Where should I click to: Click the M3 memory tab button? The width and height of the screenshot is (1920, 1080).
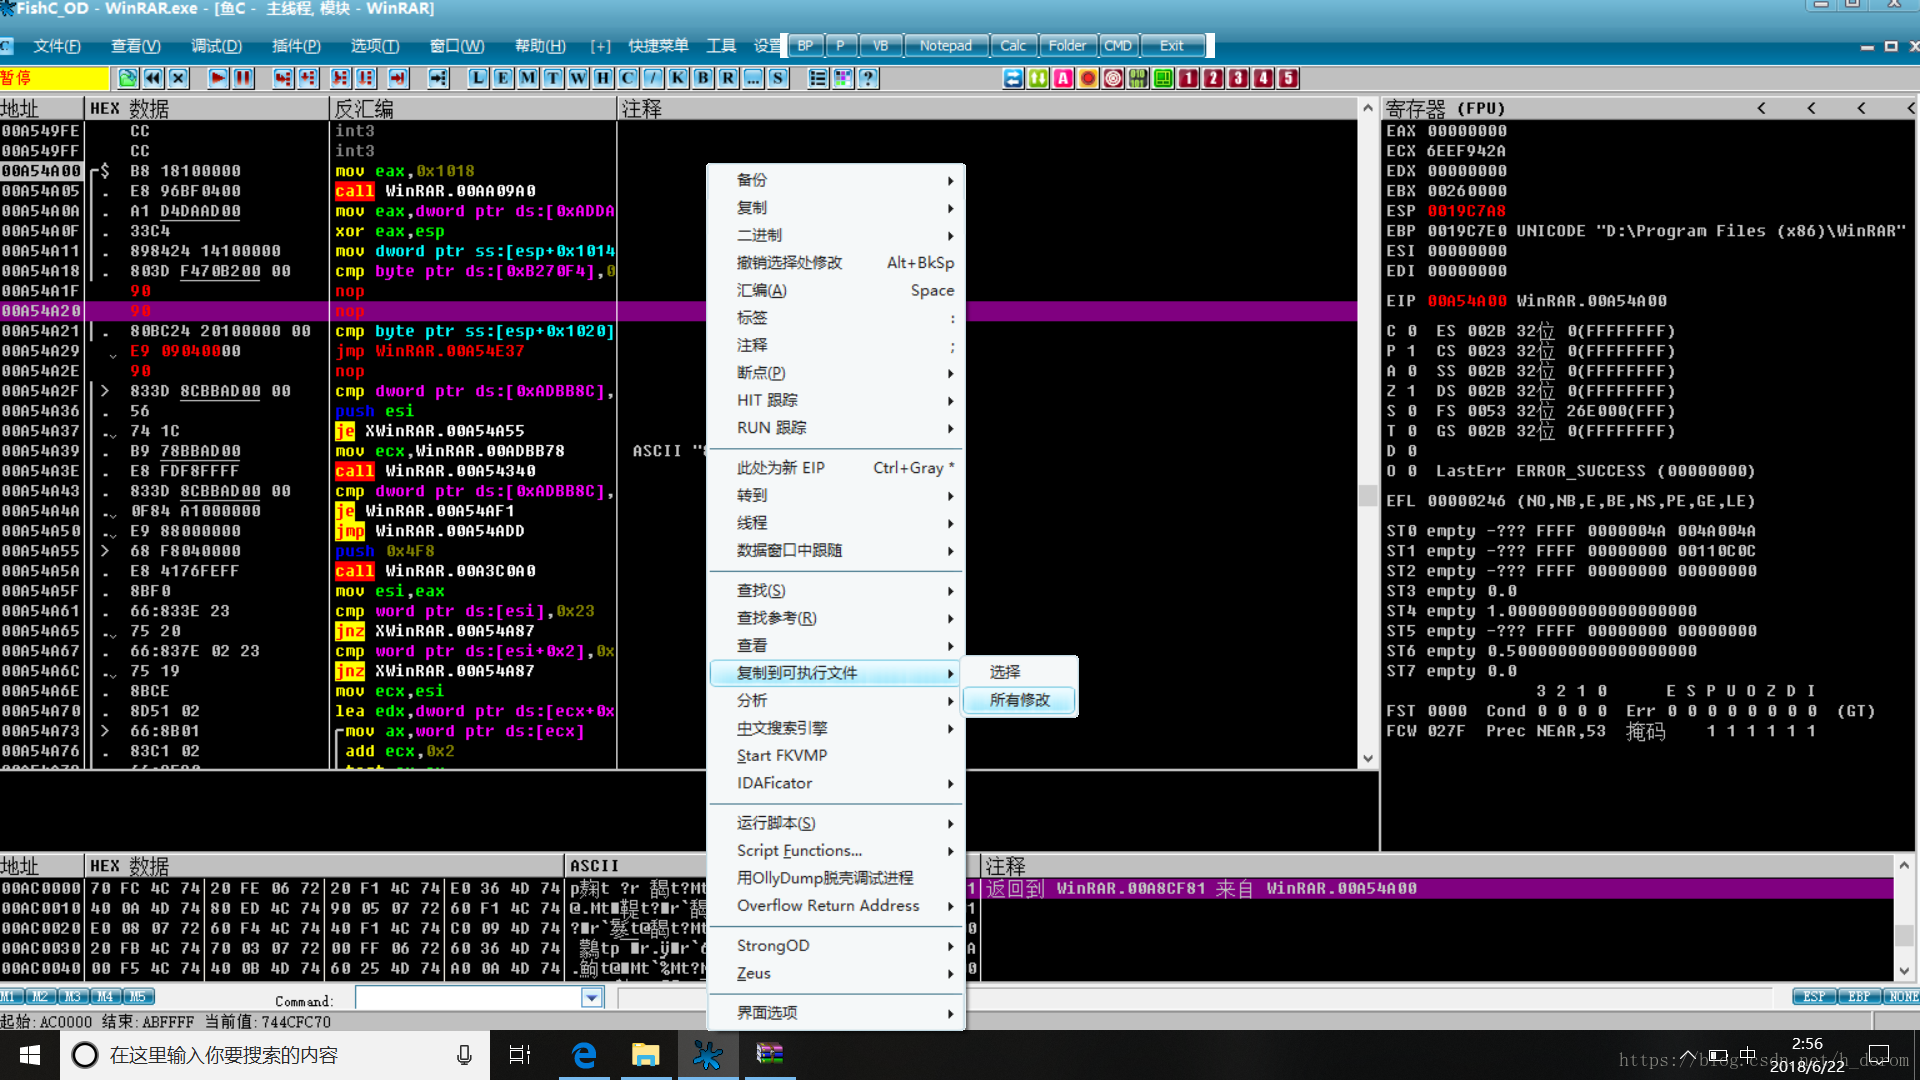[73, 997]
